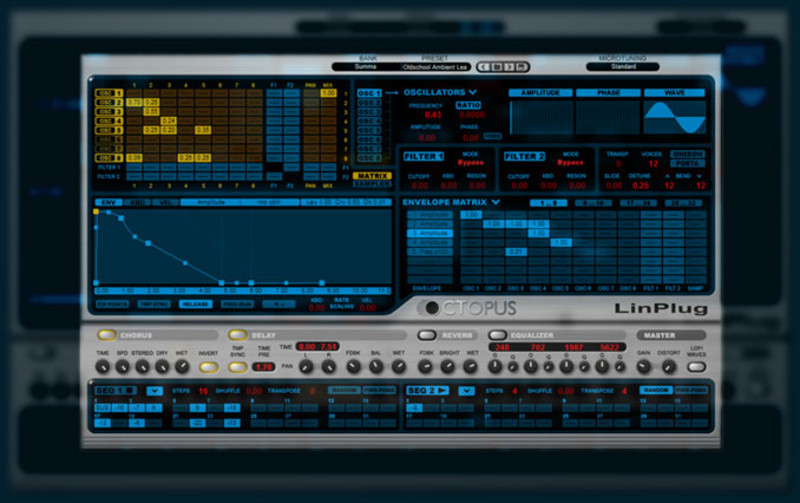Select OSC 1 in the blue oscillator list

(x=369, y=93)
